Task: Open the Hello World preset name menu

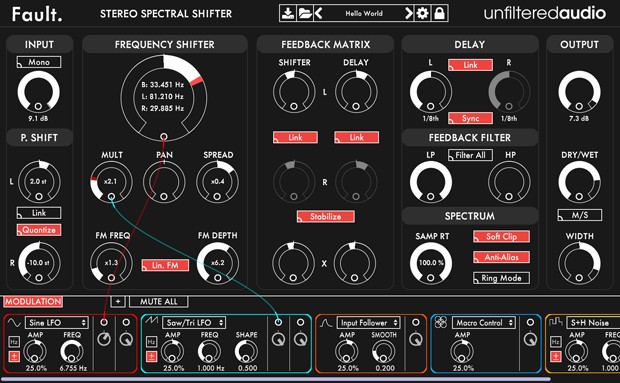Action: [364, 13]
